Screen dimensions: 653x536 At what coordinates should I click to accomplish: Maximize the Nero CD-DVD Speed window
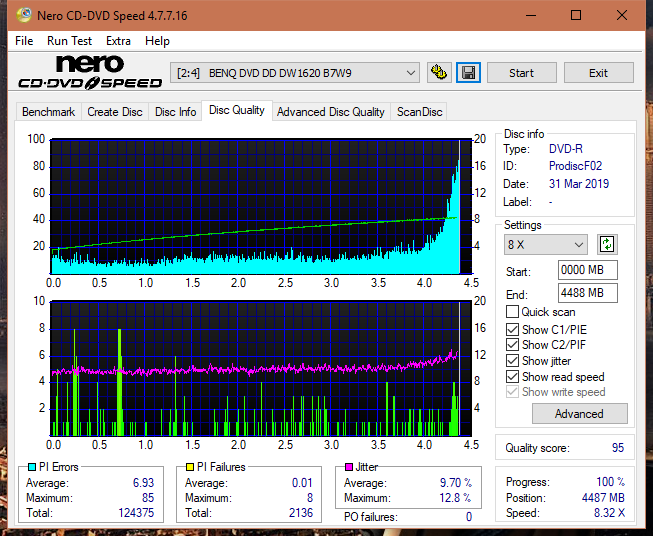tap(576, 15)
